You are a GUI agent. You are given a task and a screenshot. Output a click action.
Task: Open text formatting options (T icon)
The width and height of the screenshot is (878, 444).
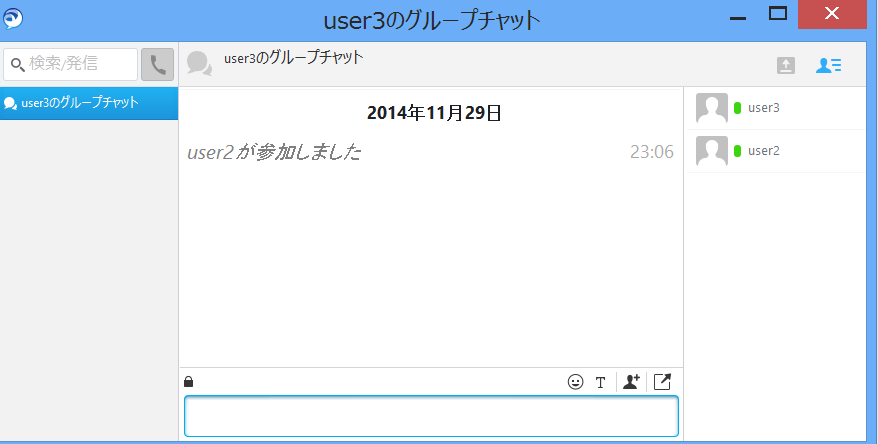click(601, 381)
